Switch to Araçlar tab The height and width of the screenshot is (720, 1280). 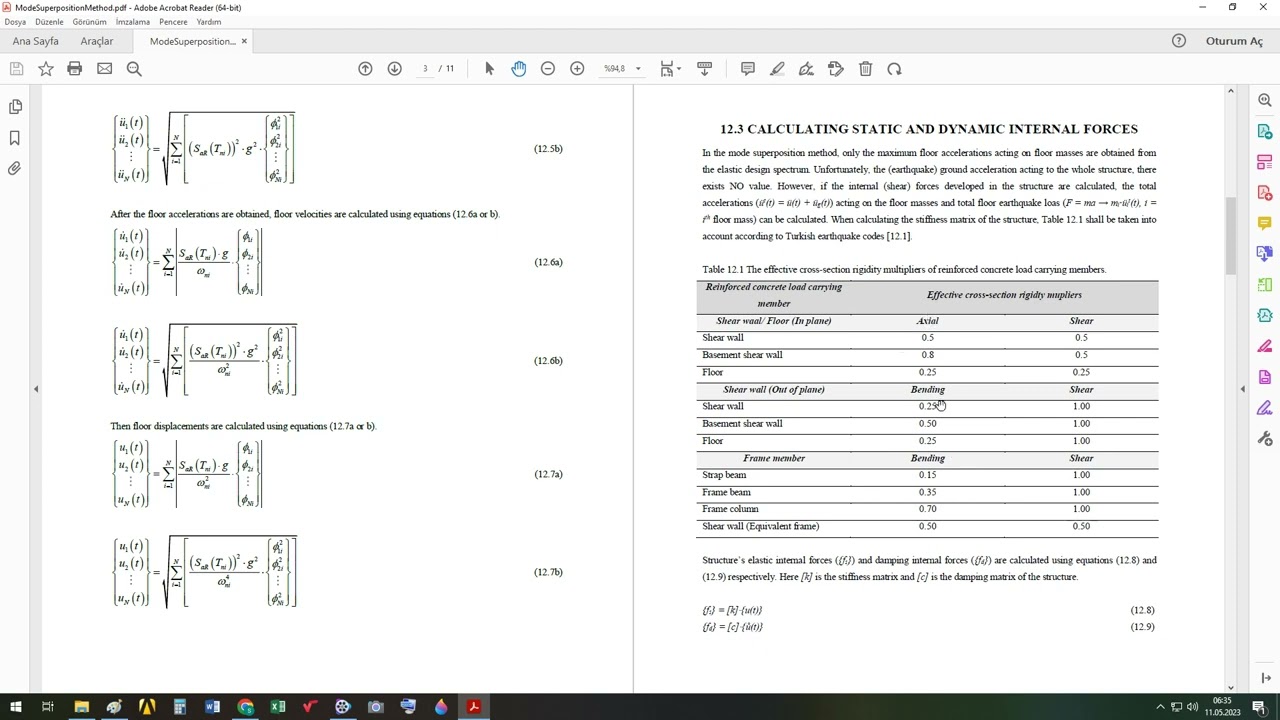coord(97,41)
